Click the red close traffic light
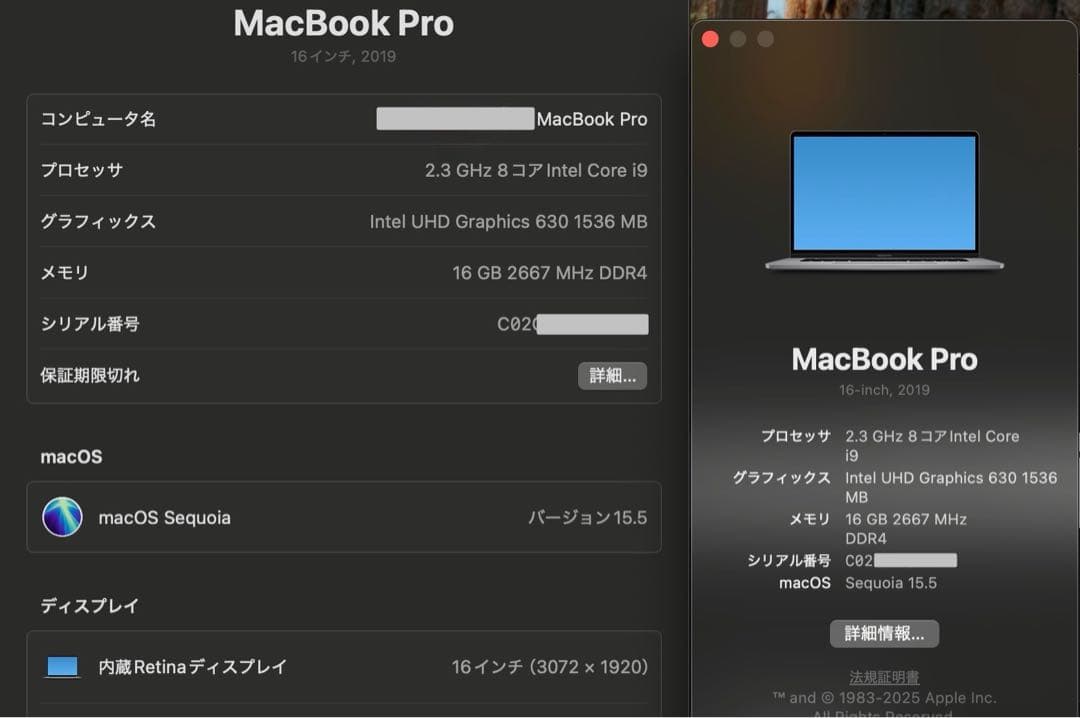 [x=710, y=38]
